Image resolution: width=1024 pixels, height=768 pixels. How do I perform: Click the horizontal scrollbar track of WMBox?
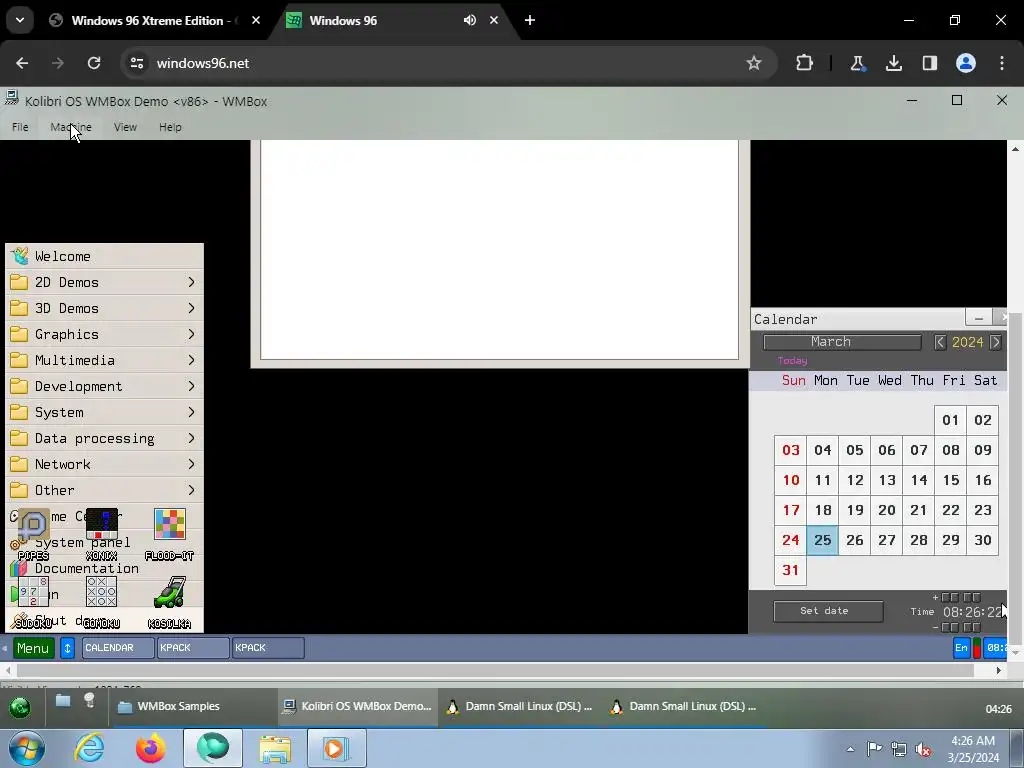[496, 671]
